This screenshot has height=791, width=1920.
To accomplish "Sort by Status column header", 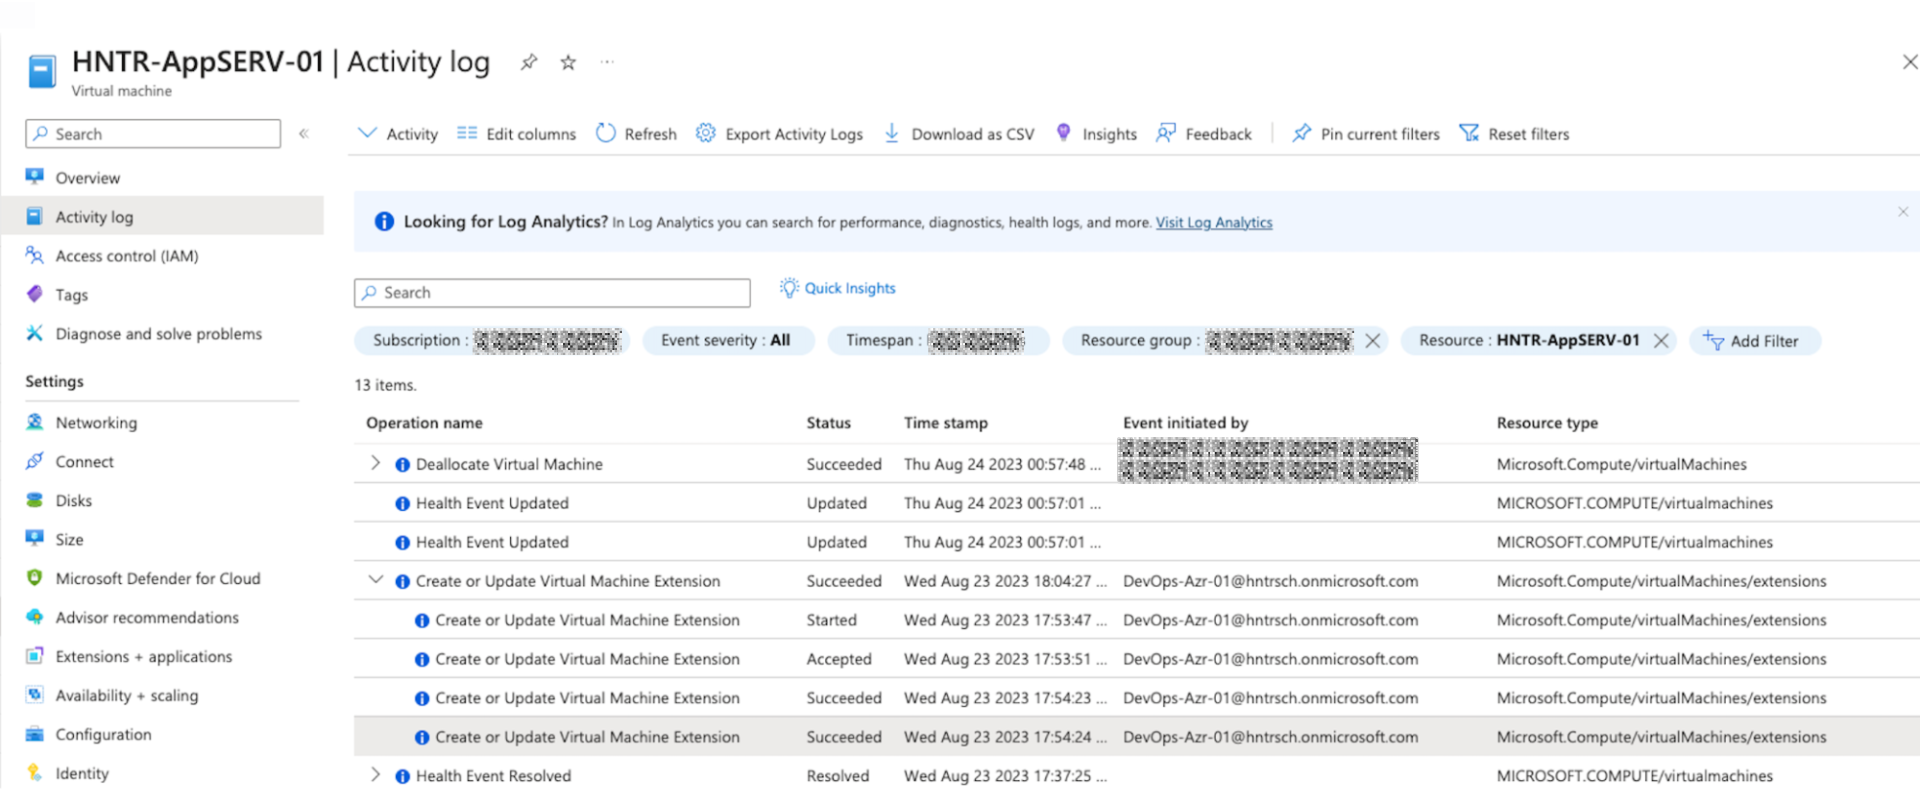I will 829,423.
